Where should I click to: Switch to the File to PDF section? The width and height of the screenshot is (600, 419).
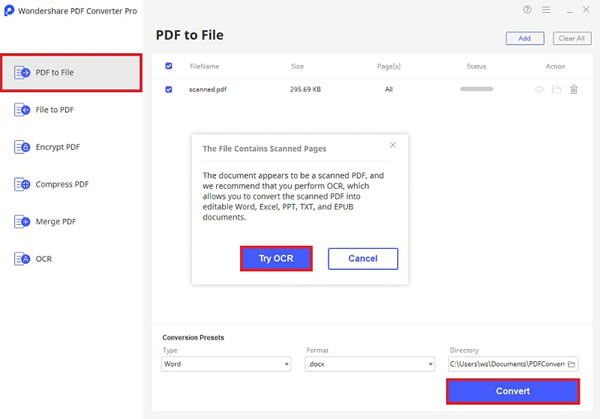(71, 110)
